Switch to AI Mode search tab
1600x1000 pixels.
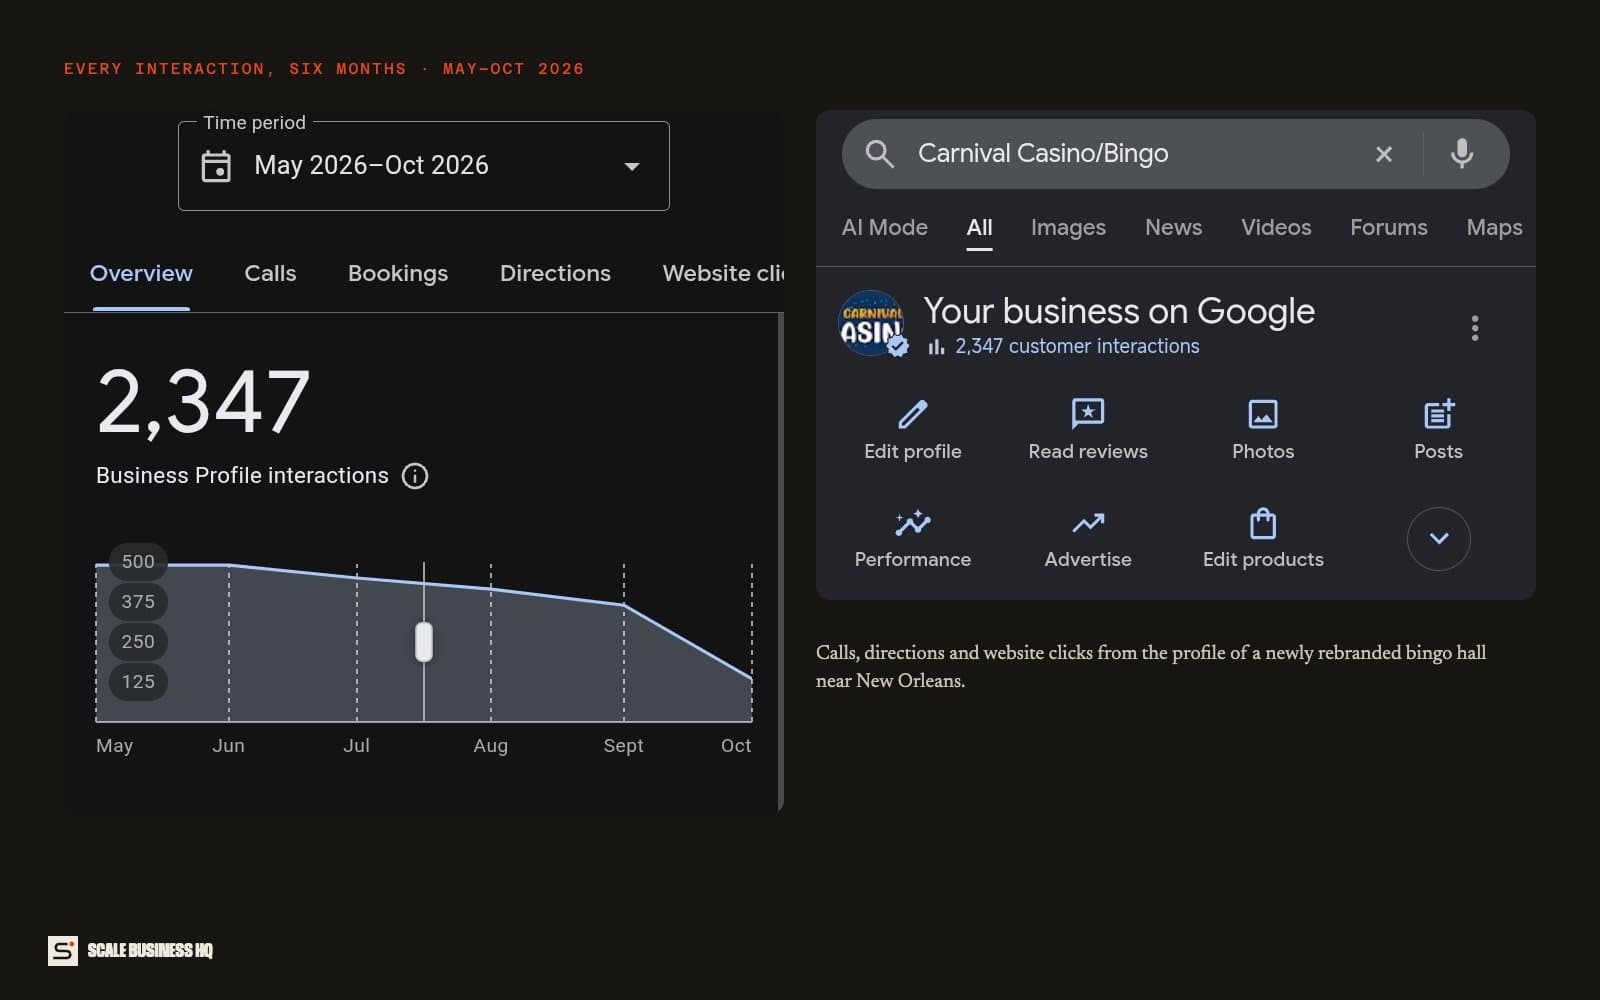[x=885, y=227]
